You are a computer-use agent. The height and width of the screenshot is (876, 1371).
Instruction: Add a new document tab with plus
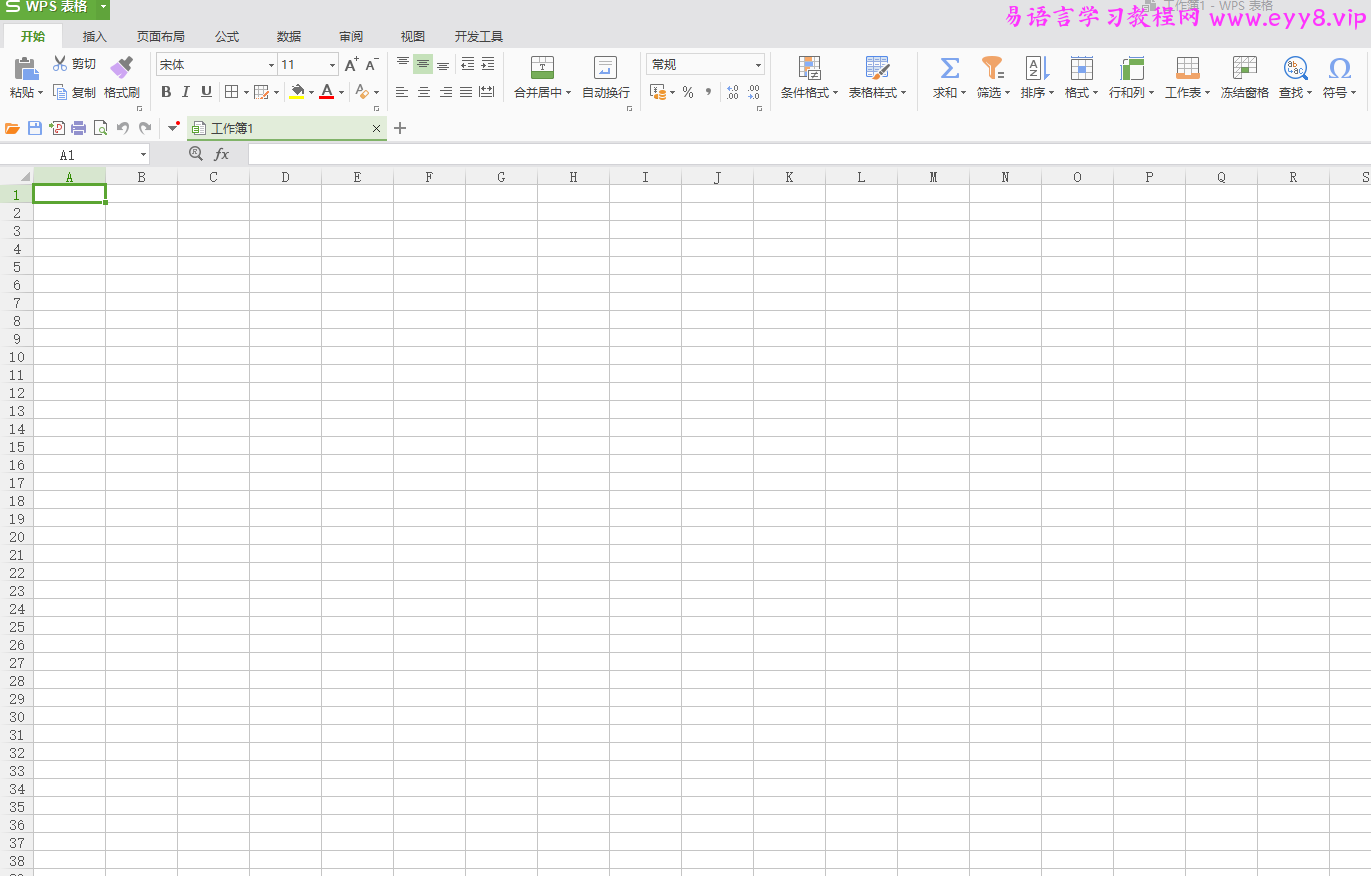coord(400,128)
